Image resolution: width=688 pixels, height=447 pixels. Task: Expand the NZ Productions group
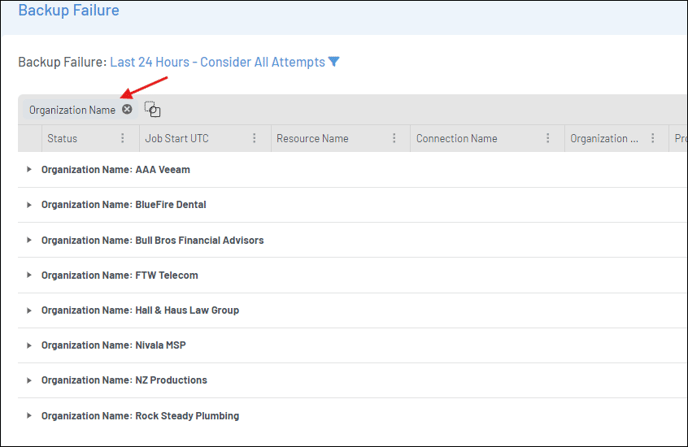pos(29,380)
